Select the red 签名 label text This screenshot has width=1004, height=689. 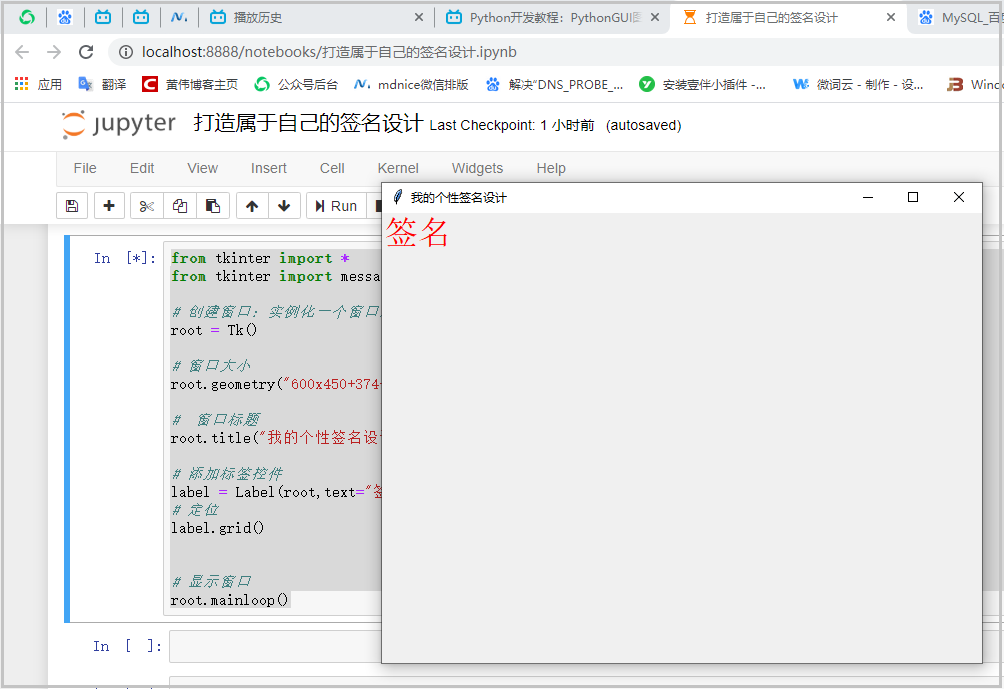click(416, 235)
